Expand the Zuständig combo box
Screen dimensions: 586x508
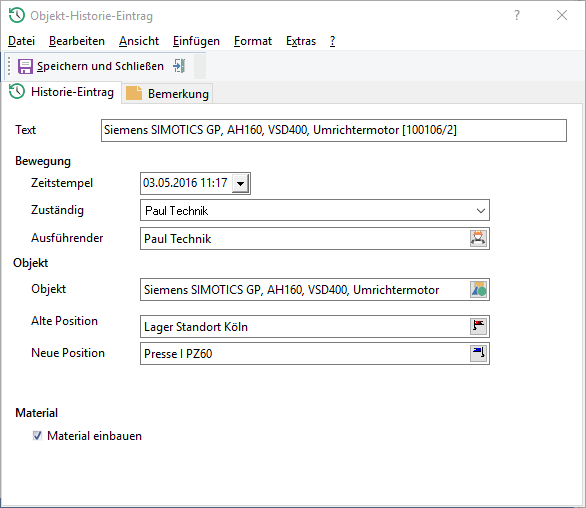click(481, 211)
